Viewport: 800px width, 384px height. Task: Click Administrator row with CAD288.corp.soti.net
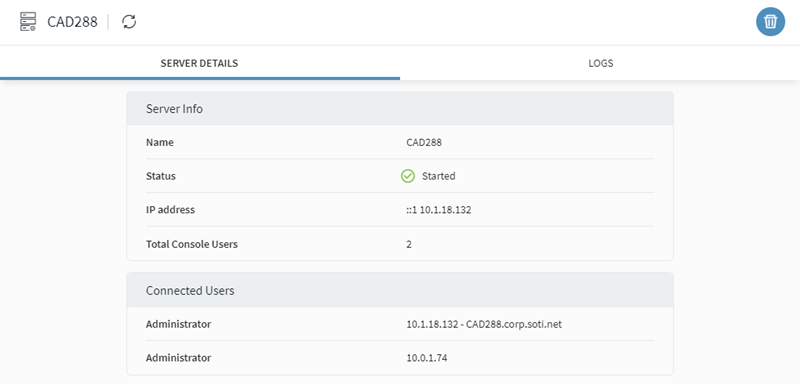tap(399, 324)
